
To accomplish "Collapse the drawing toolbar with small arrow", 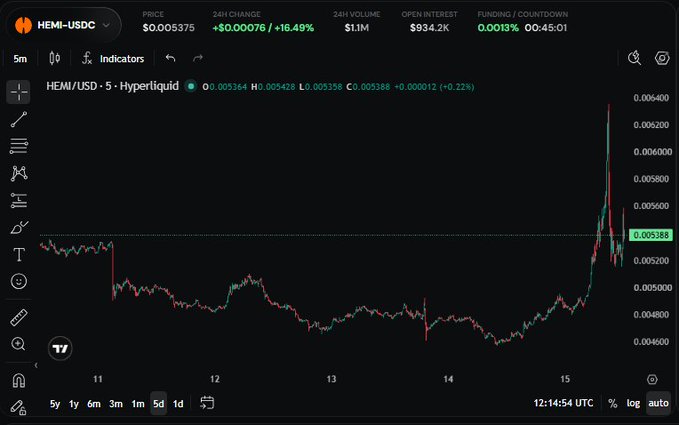I will pyautogui.click(x=36, y=366).
